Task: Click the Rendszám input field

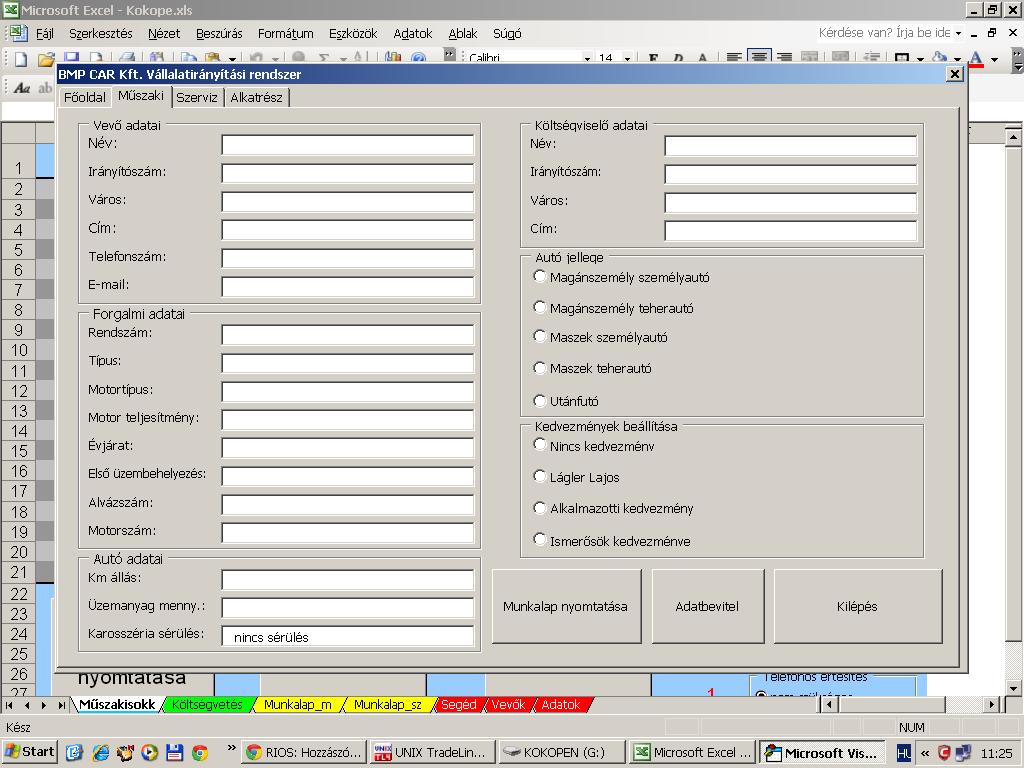Action: click(x=348, y=335)
